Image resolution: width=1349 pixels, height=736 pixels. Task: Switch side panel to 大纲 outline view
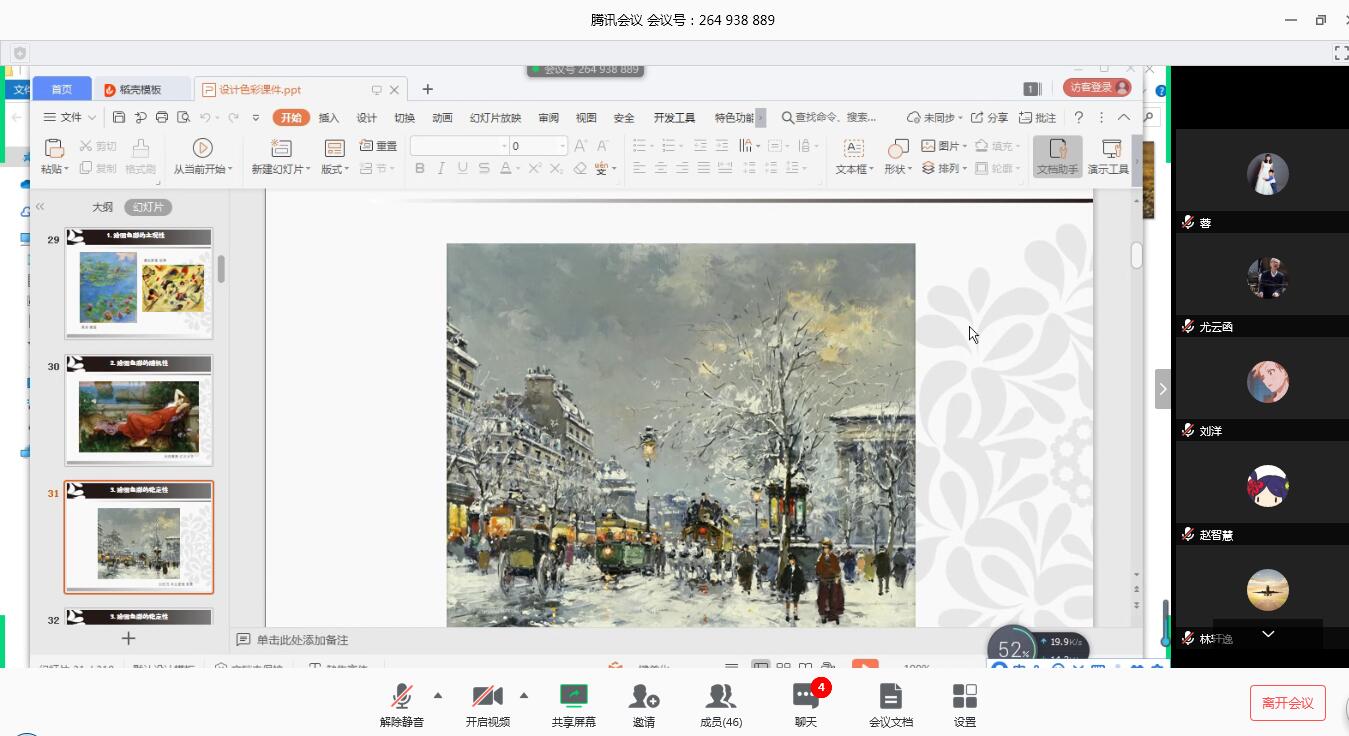102,207
